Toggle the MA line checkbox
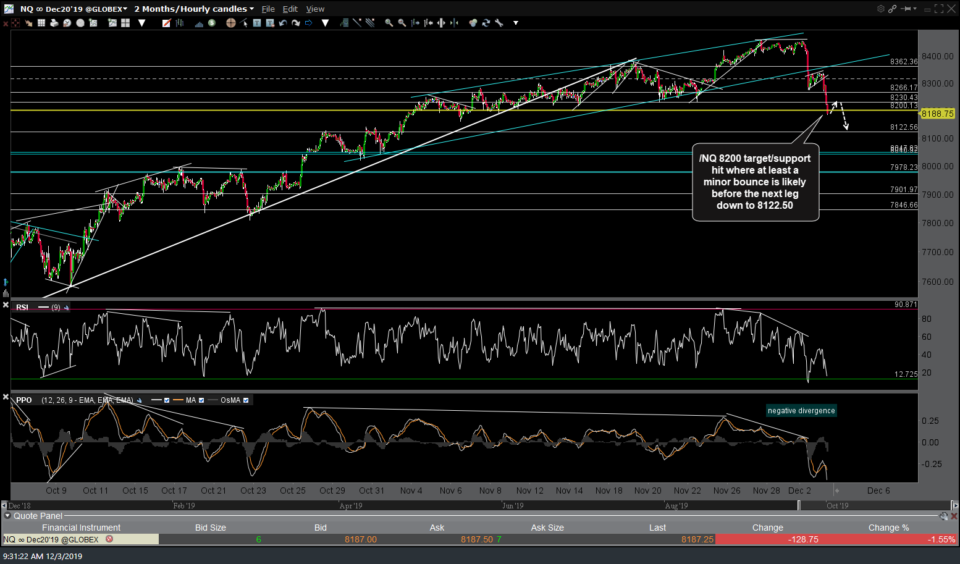 (x=201, y=400)
